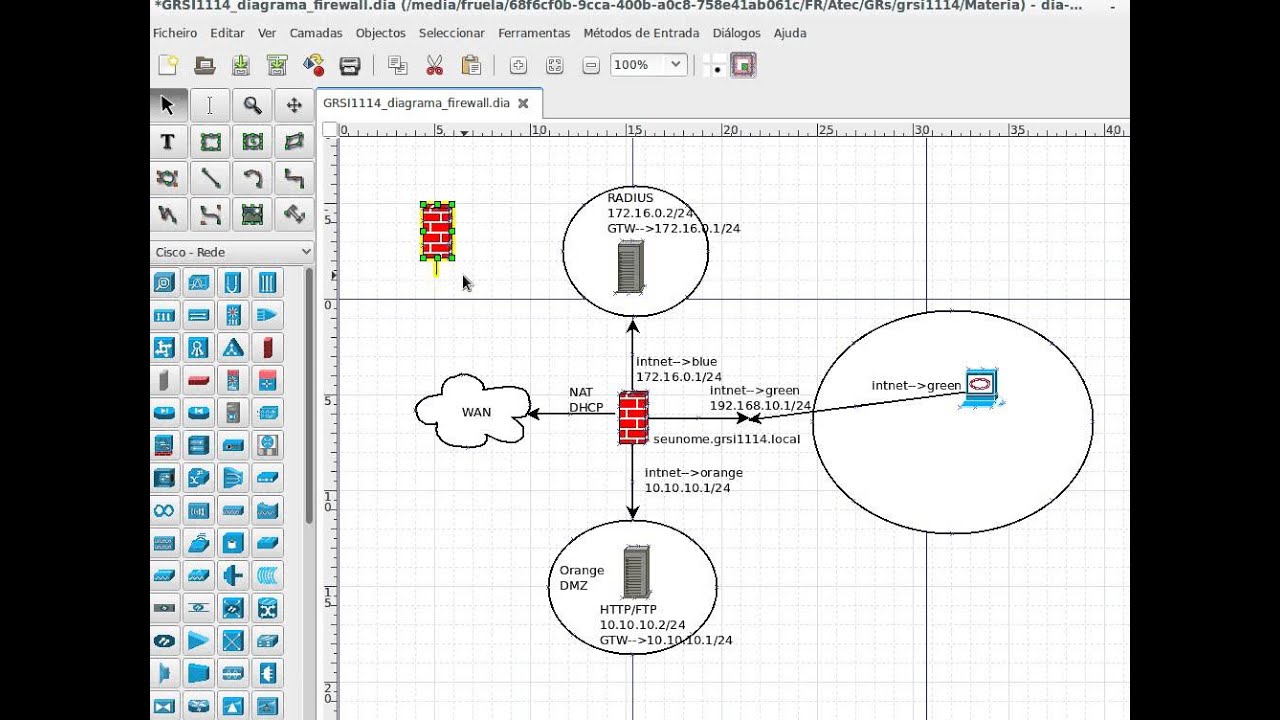The height and width of the screenshot is (720, 1280).
Task: Select the Beziergon tool
Action: click(x=167, y=178)
